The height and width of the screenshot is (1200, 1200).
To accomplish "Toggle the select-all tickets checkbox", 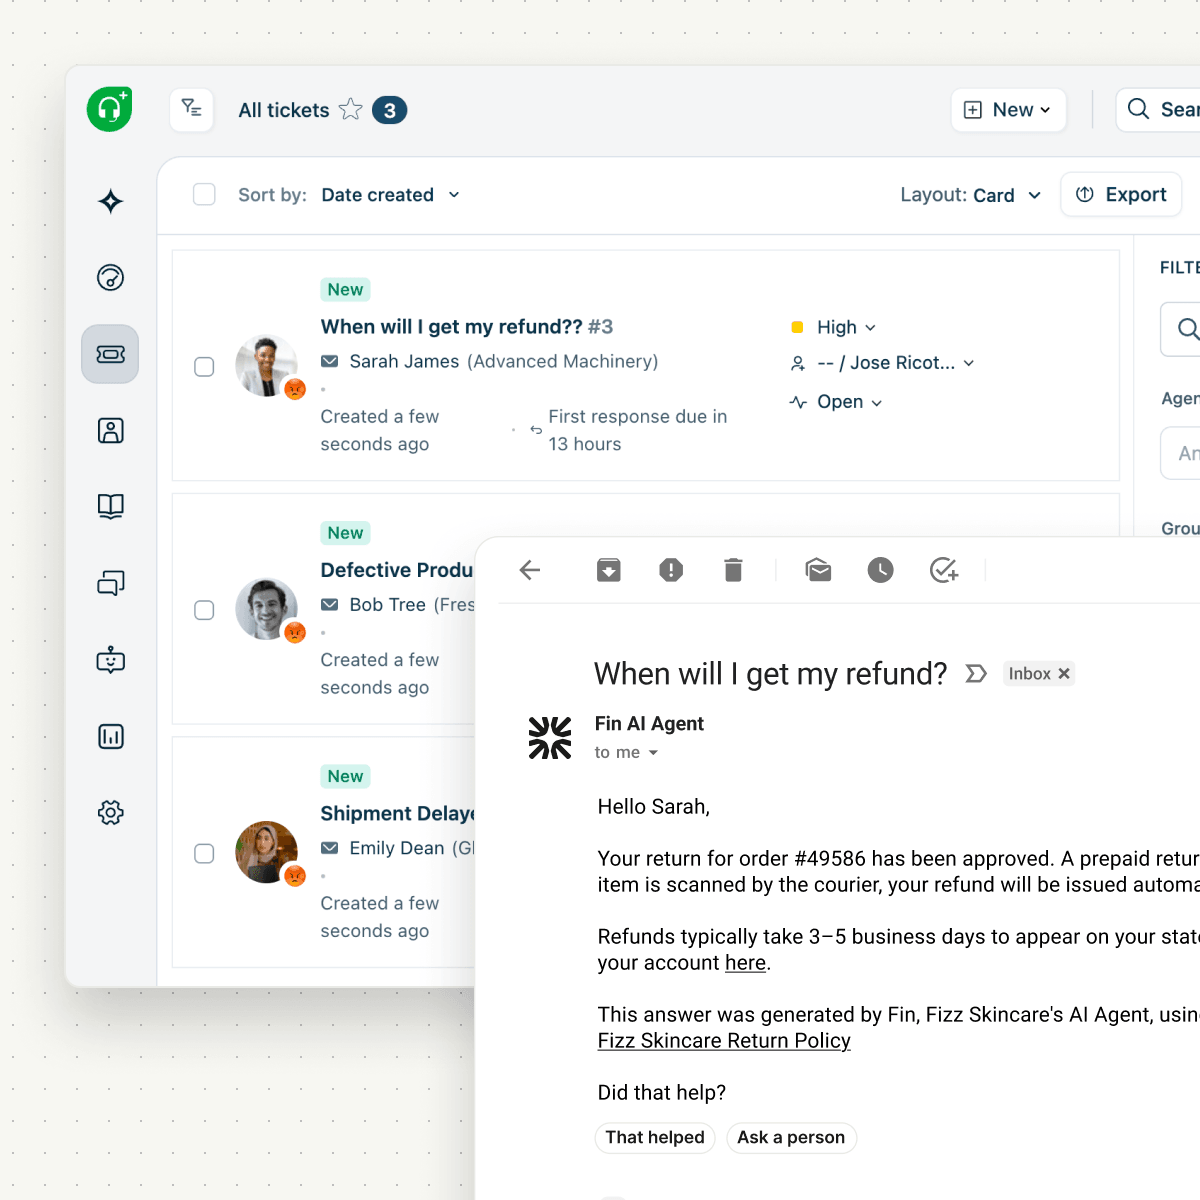I will click(x=204, y=194).
